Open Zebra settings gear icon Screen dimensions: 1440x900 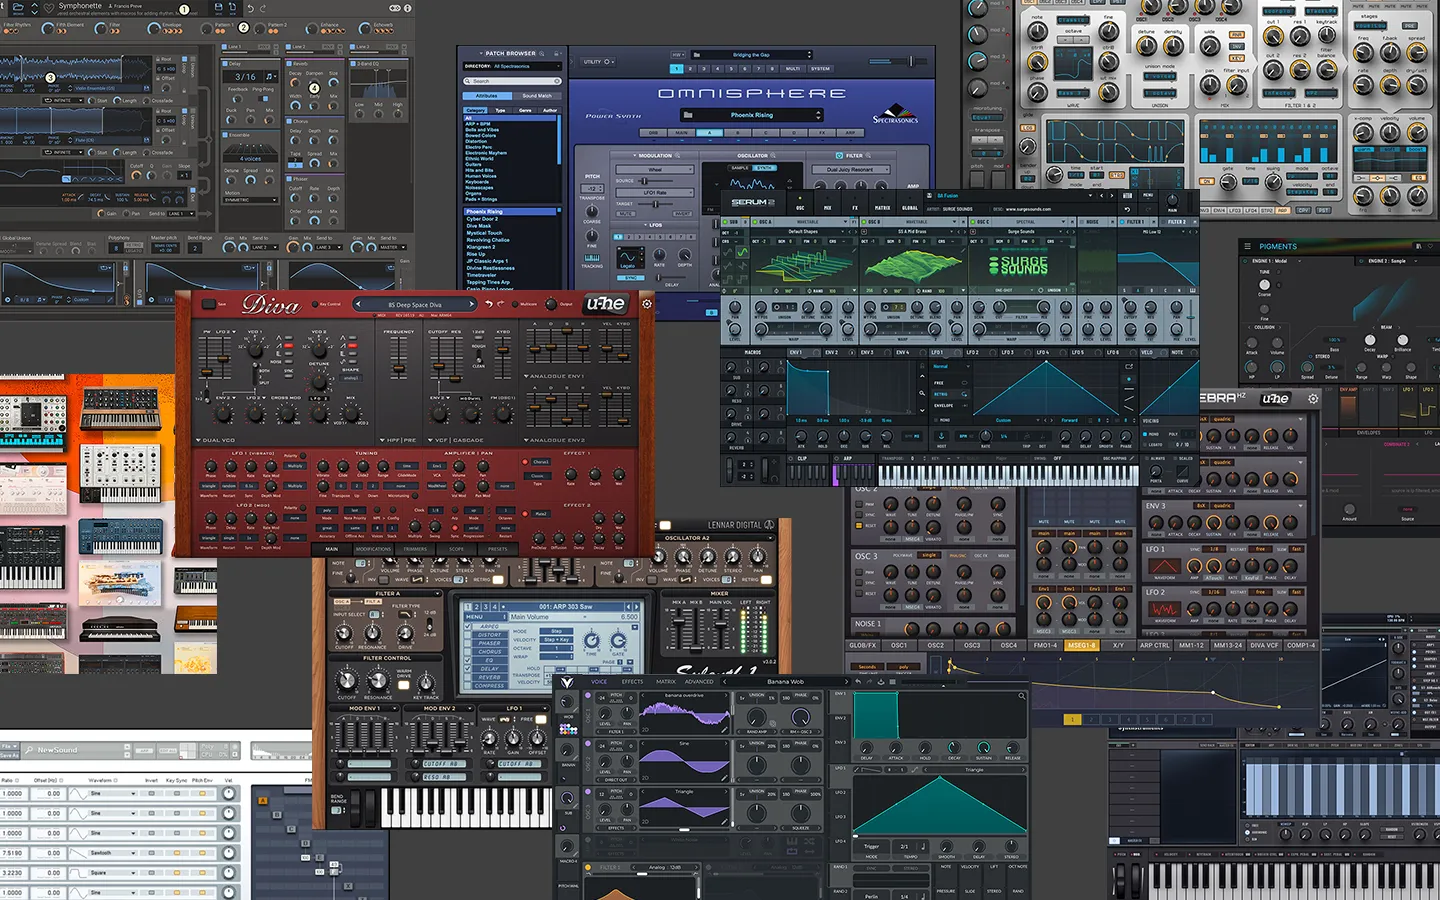[1313, 398]
